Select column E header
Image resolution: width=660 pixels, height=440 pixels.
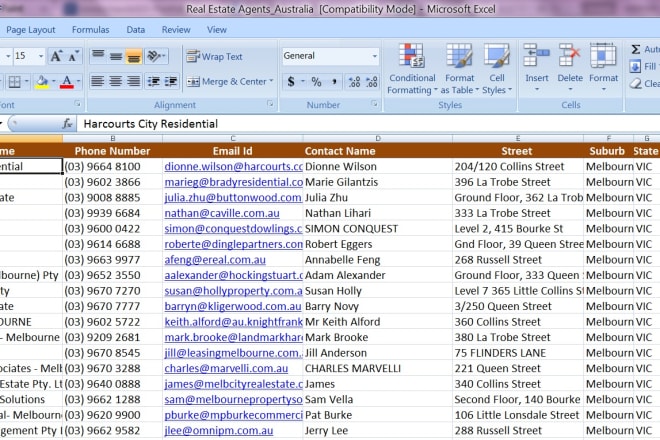coord(518,139)
